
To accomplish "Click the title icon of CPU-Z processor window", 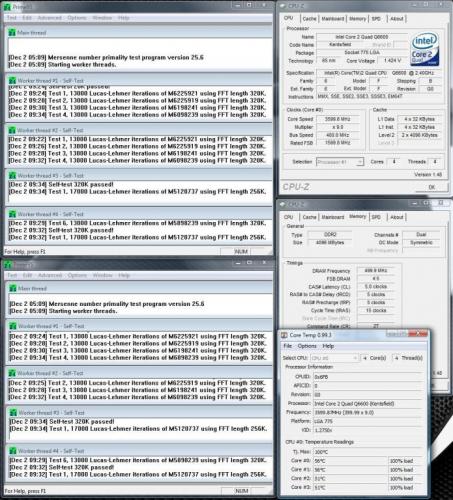I will tap(283, 6).
